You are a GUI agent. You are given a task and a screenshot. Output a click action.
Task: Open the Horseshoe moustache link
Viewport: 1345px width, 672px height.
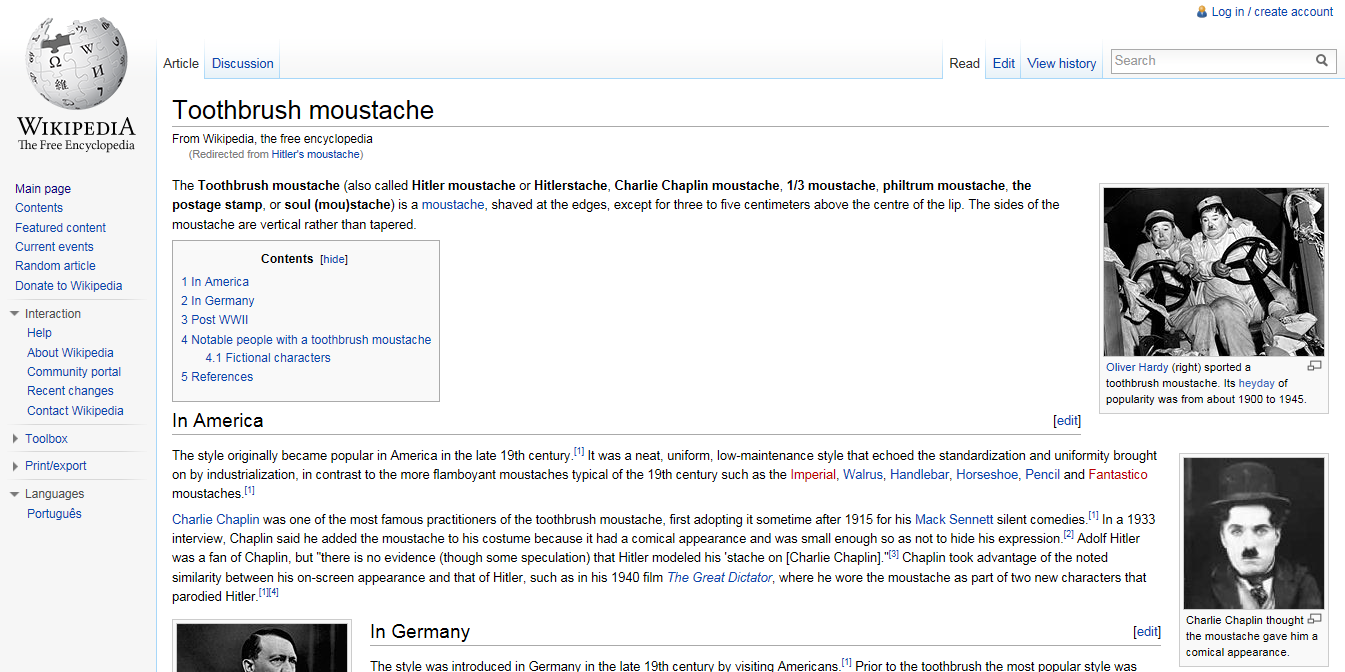987,475
